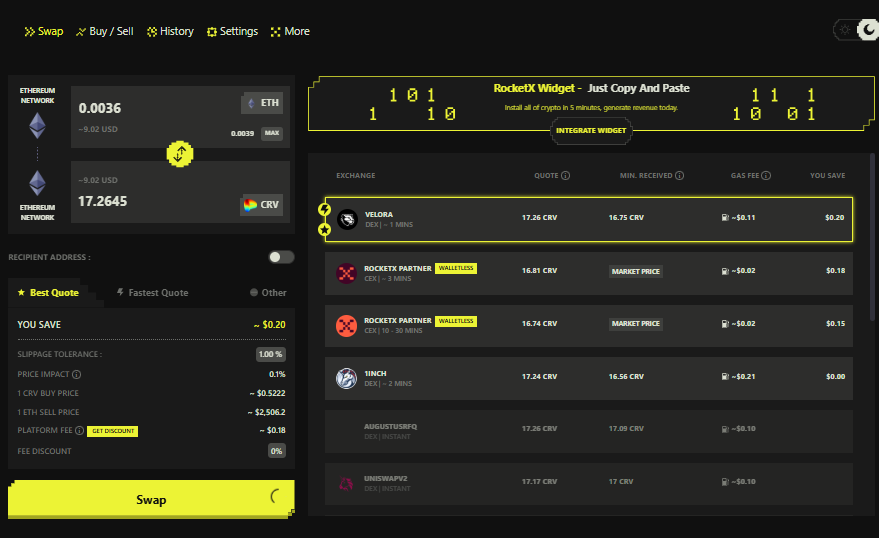The height and width of the screenshot is (538, 879).
Task: Click the 17.09 CRV min received value
Action: (x=626, y=429)
